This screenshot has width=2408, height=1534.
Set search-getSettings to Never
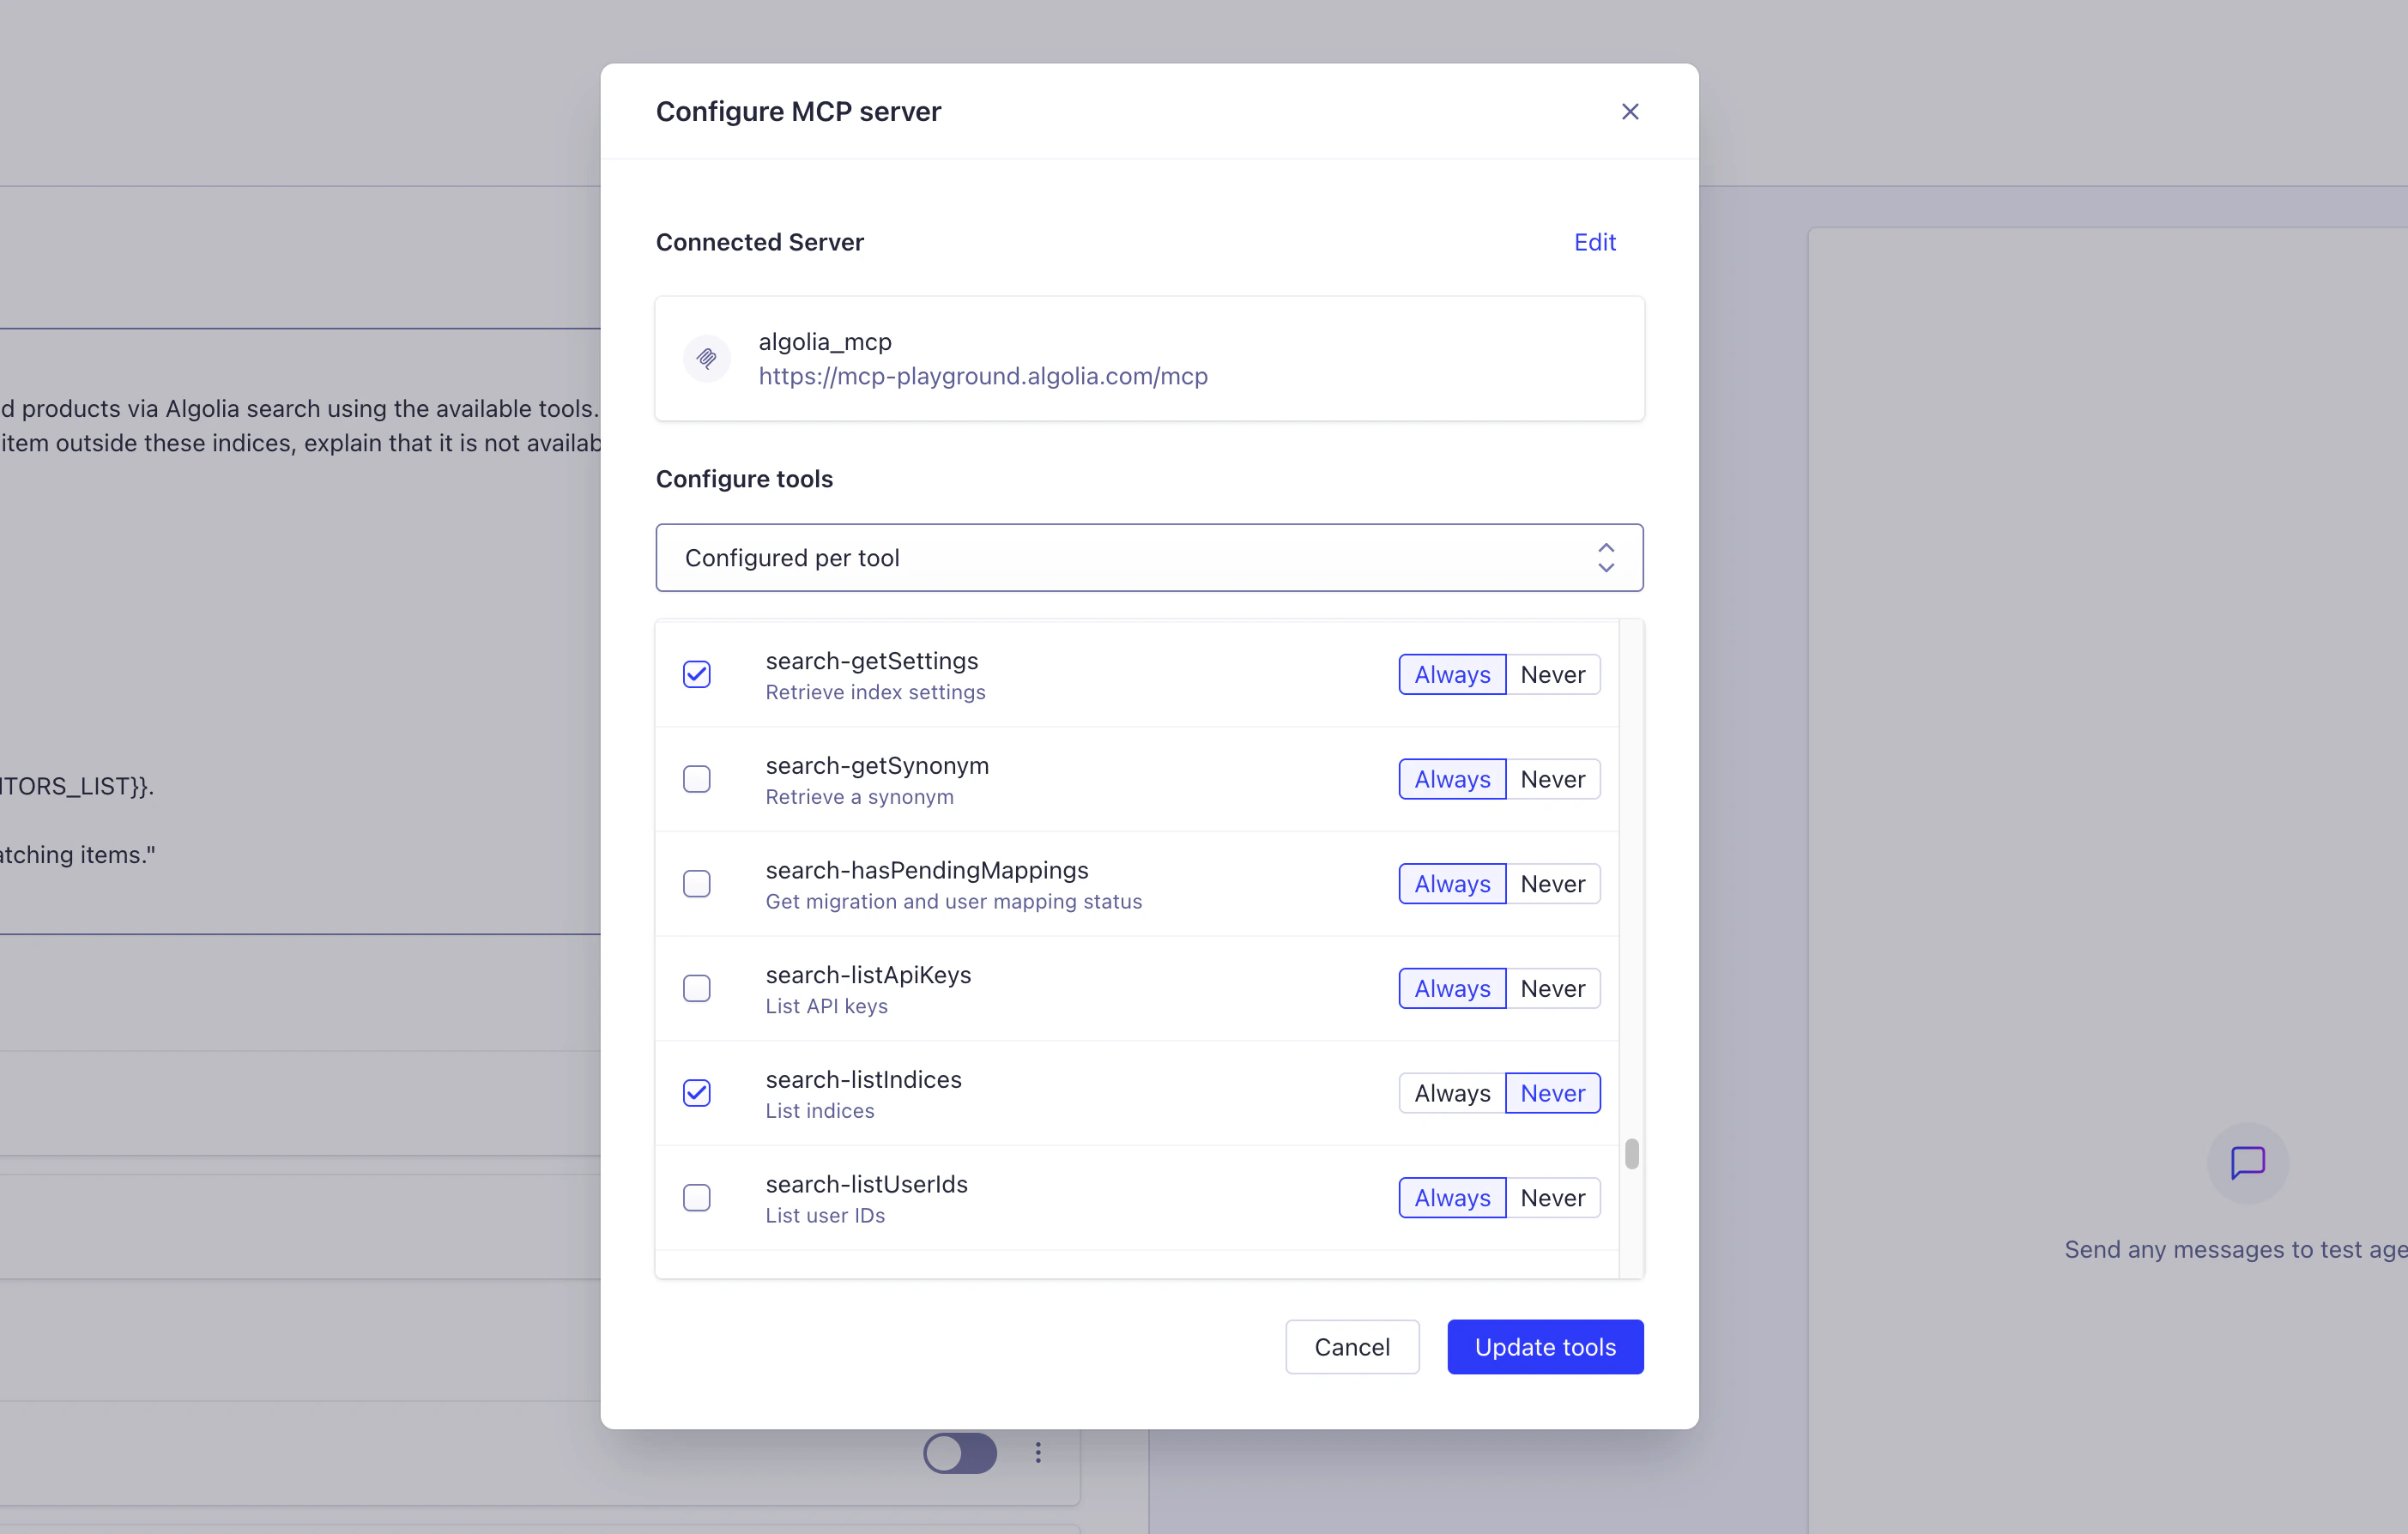tap(1552, 674)
